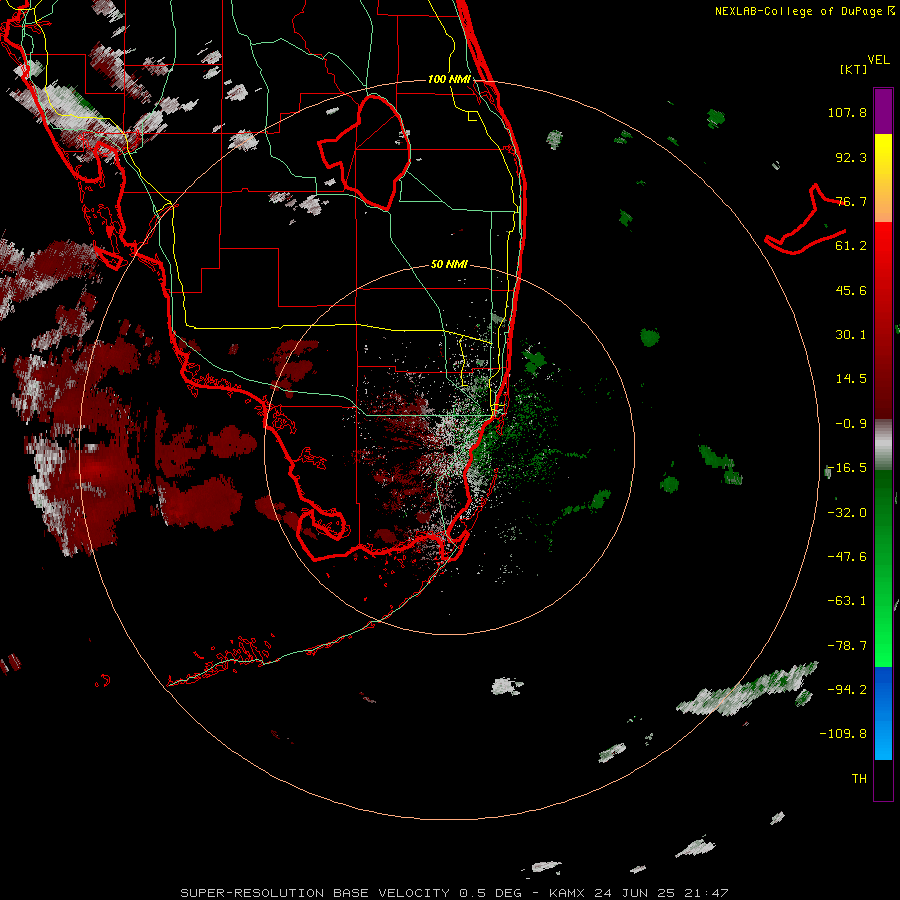900x900 pixels.
Task: Pick the purple segment of the velocity scale
Action: (x=883, y=112)
